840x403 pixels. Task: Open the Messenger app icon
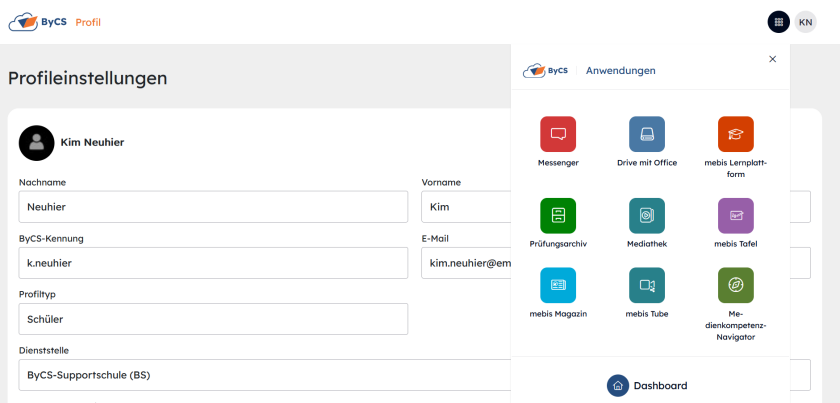click(558, 134)
